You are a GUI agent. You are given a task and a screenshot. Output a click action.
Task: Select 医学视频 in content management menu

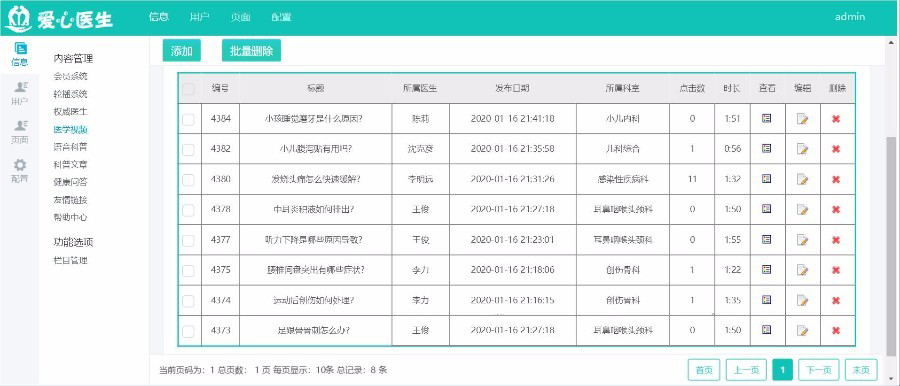point(70,129)
